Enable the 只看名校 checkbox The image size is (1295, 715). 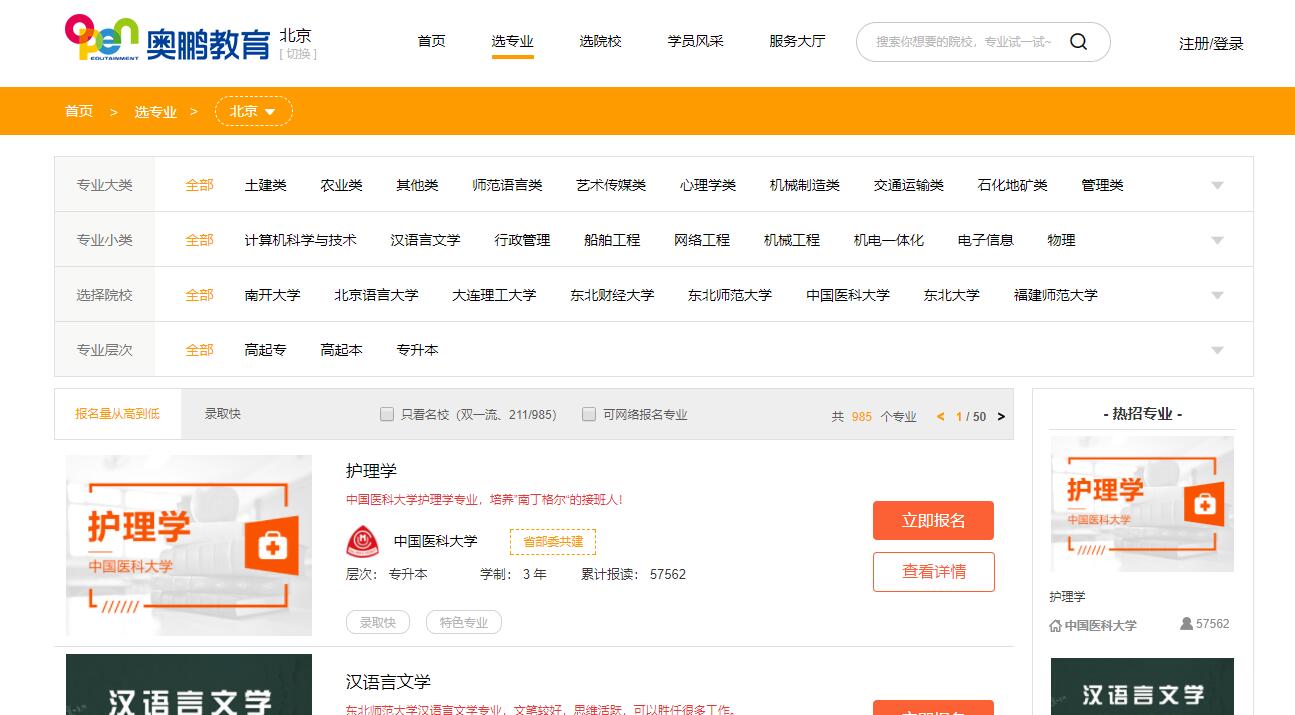386,414
